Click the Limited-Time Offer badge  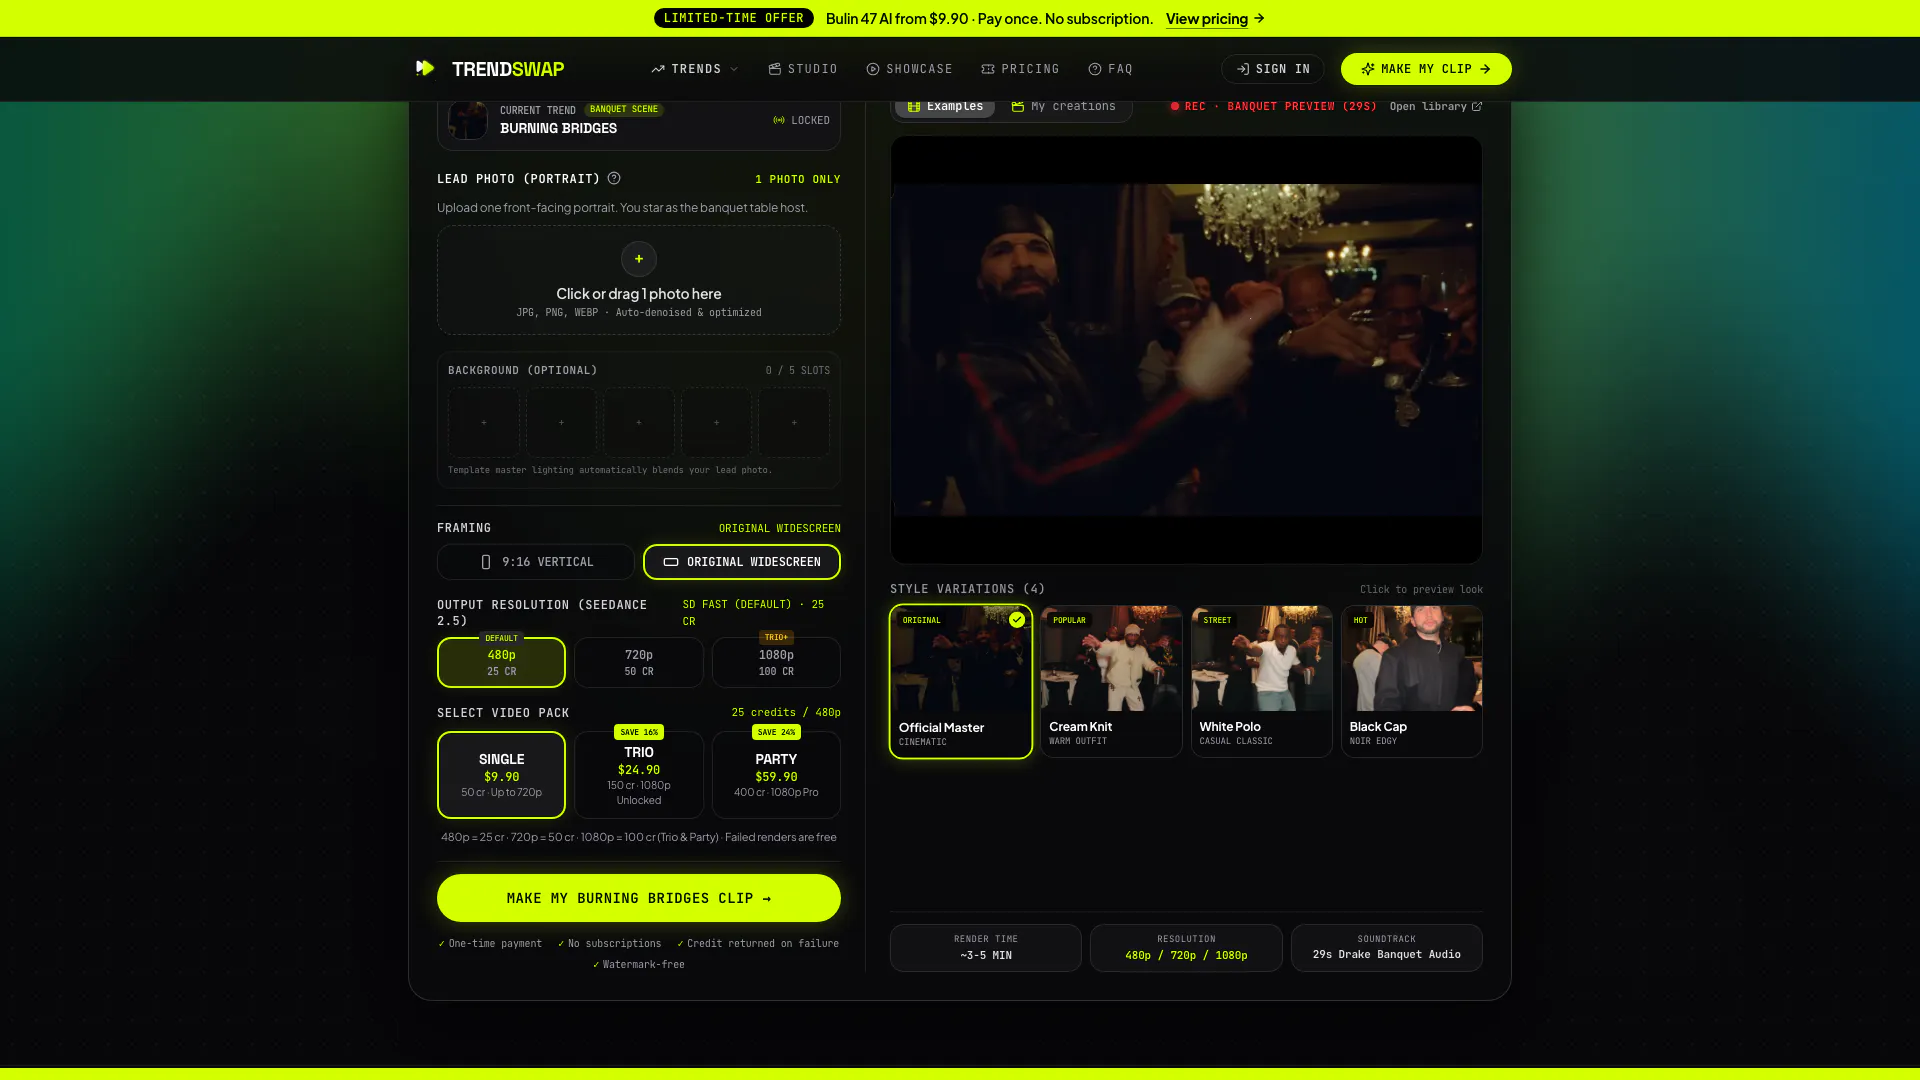point(734,18)
